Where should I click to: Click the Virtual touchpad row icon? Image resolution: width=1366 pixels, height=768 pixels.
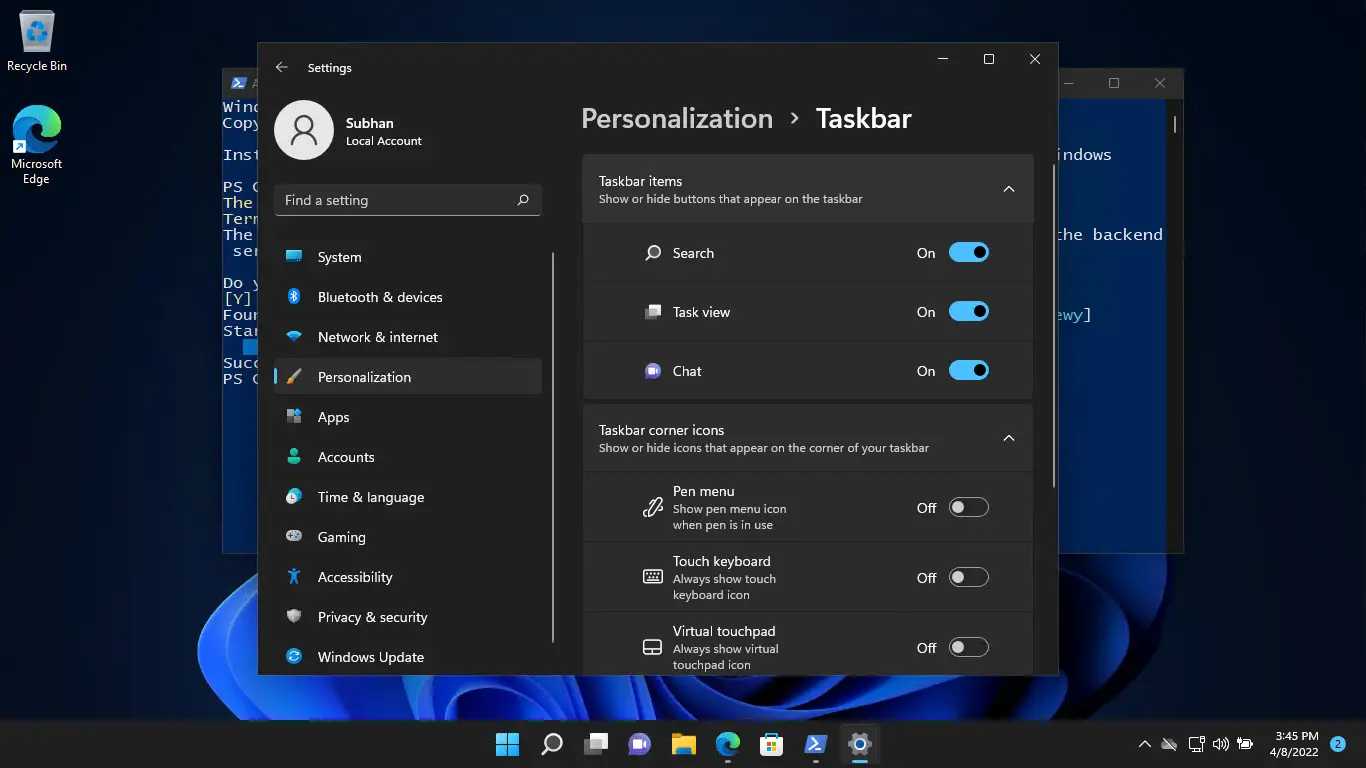pyautogui.click(x=653, y=648)
